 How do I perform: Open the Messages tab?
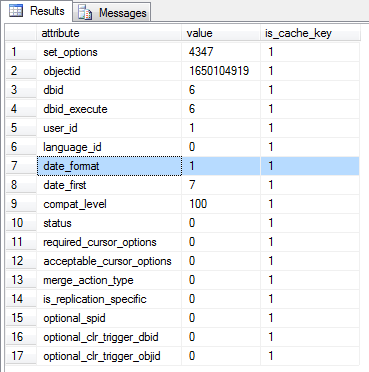(x=112, y=13)
